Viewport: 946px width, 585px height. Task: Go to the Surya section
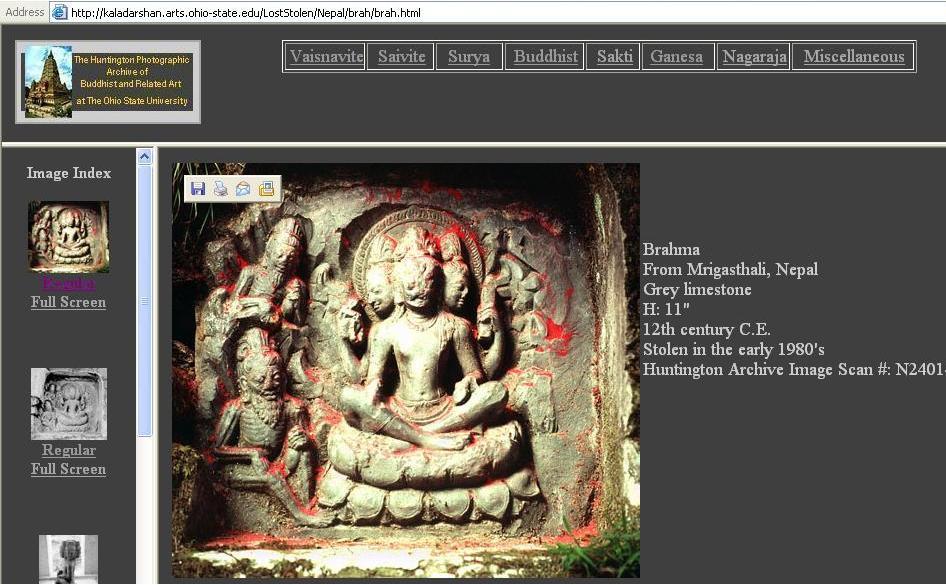(x=468, y=57)
